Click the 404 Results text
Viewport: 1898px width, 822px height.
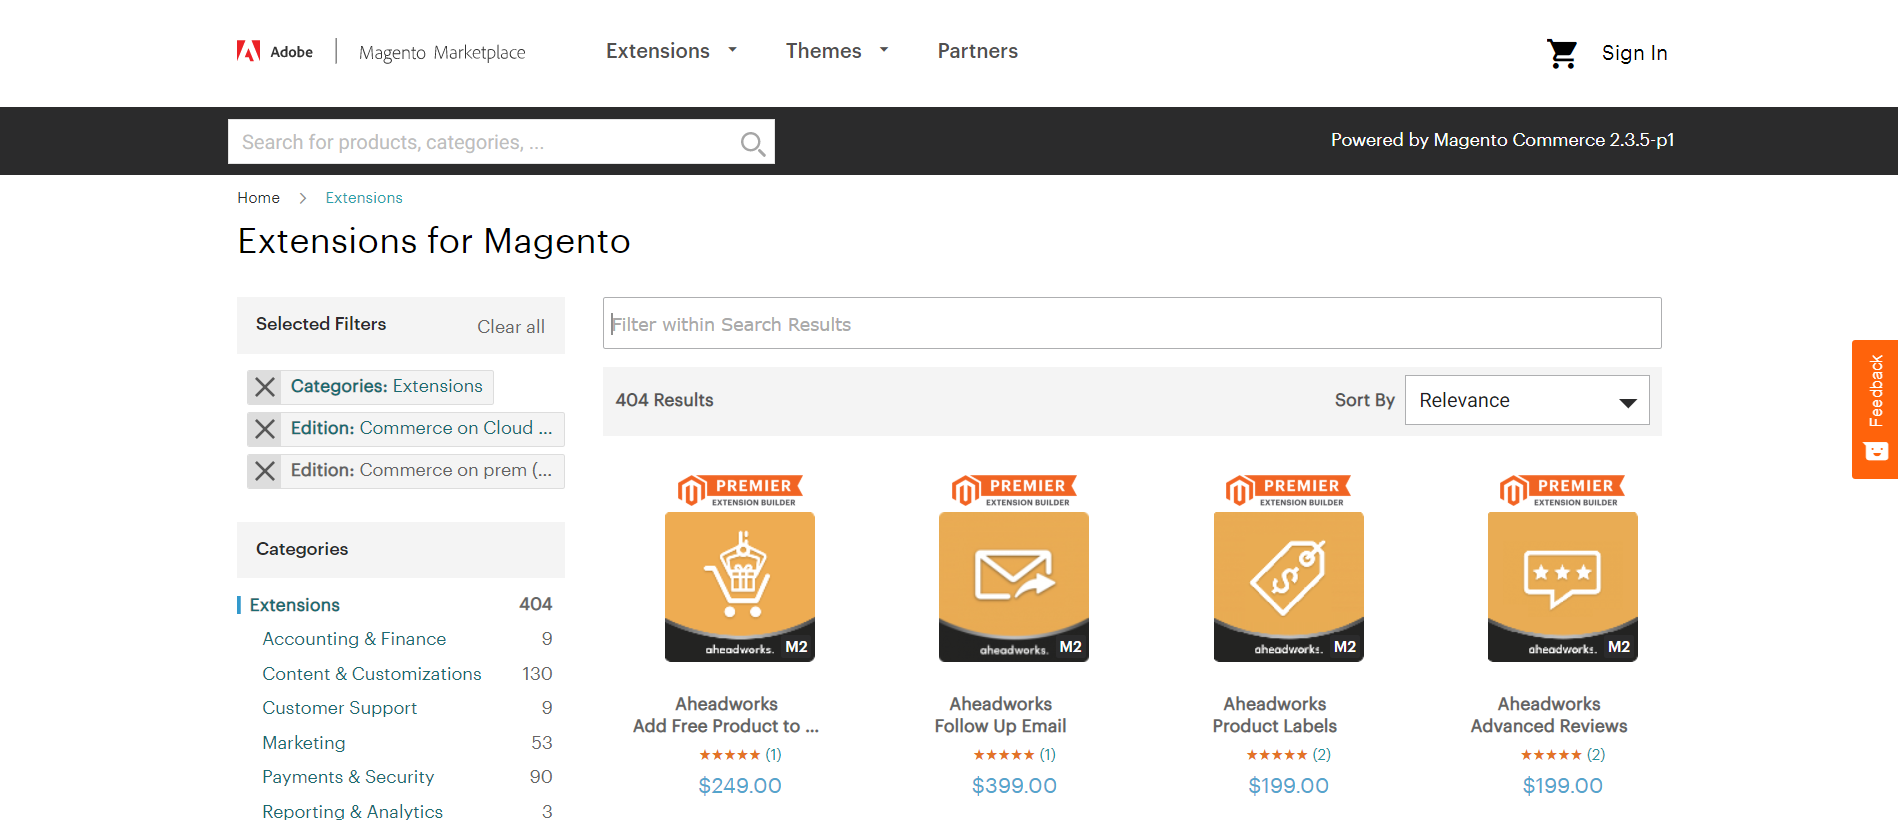664,400
